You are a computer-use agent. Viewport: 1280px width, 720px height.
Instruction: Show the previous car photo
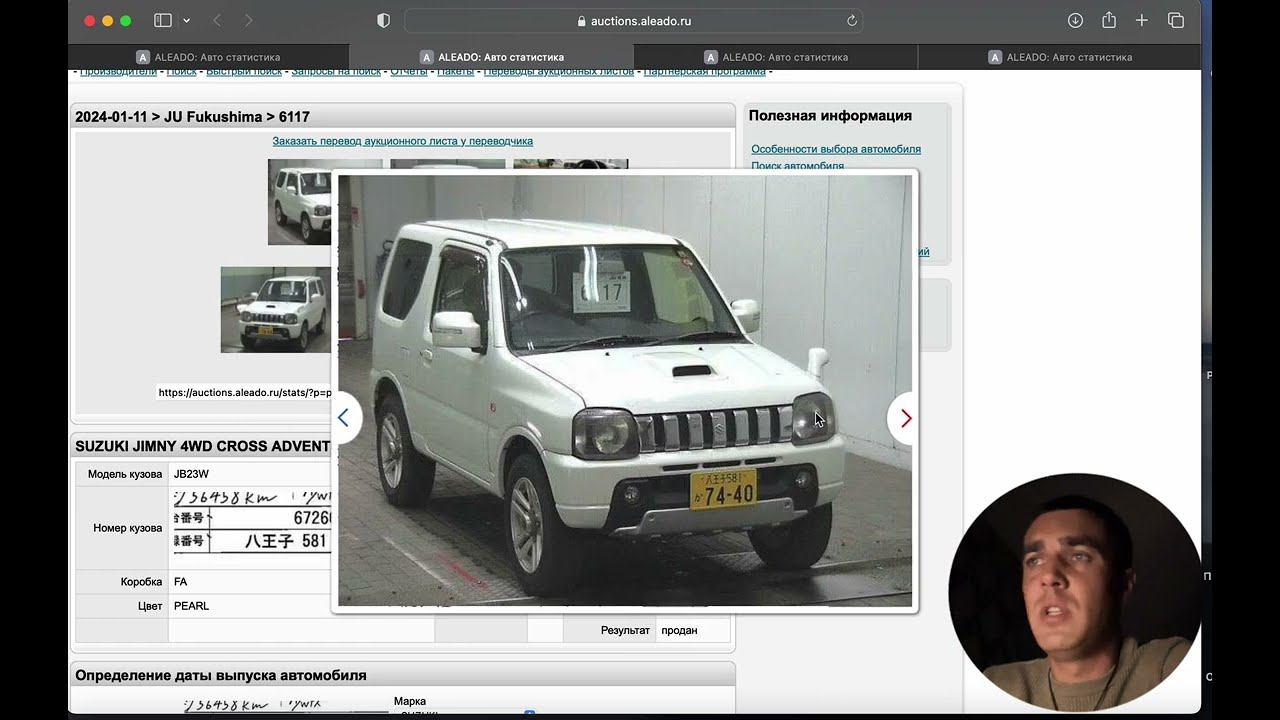(x=344, y=418)
